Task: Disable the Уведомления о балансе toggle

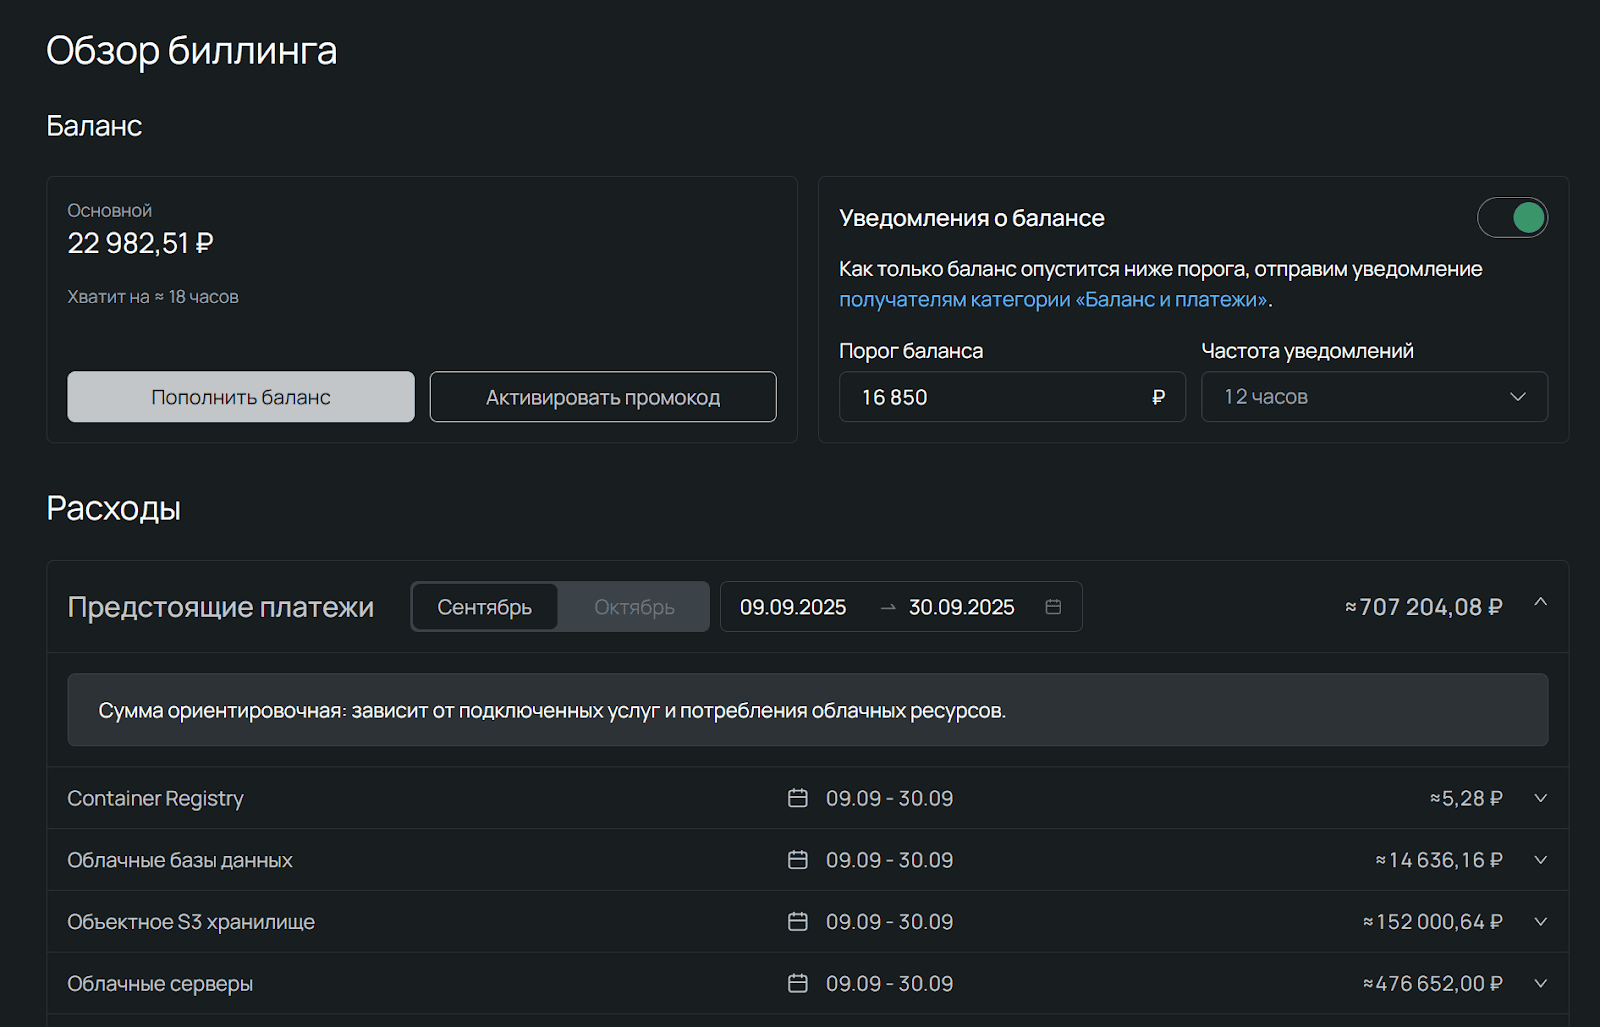Action: pyautogui.click(x=1512, y=218)
